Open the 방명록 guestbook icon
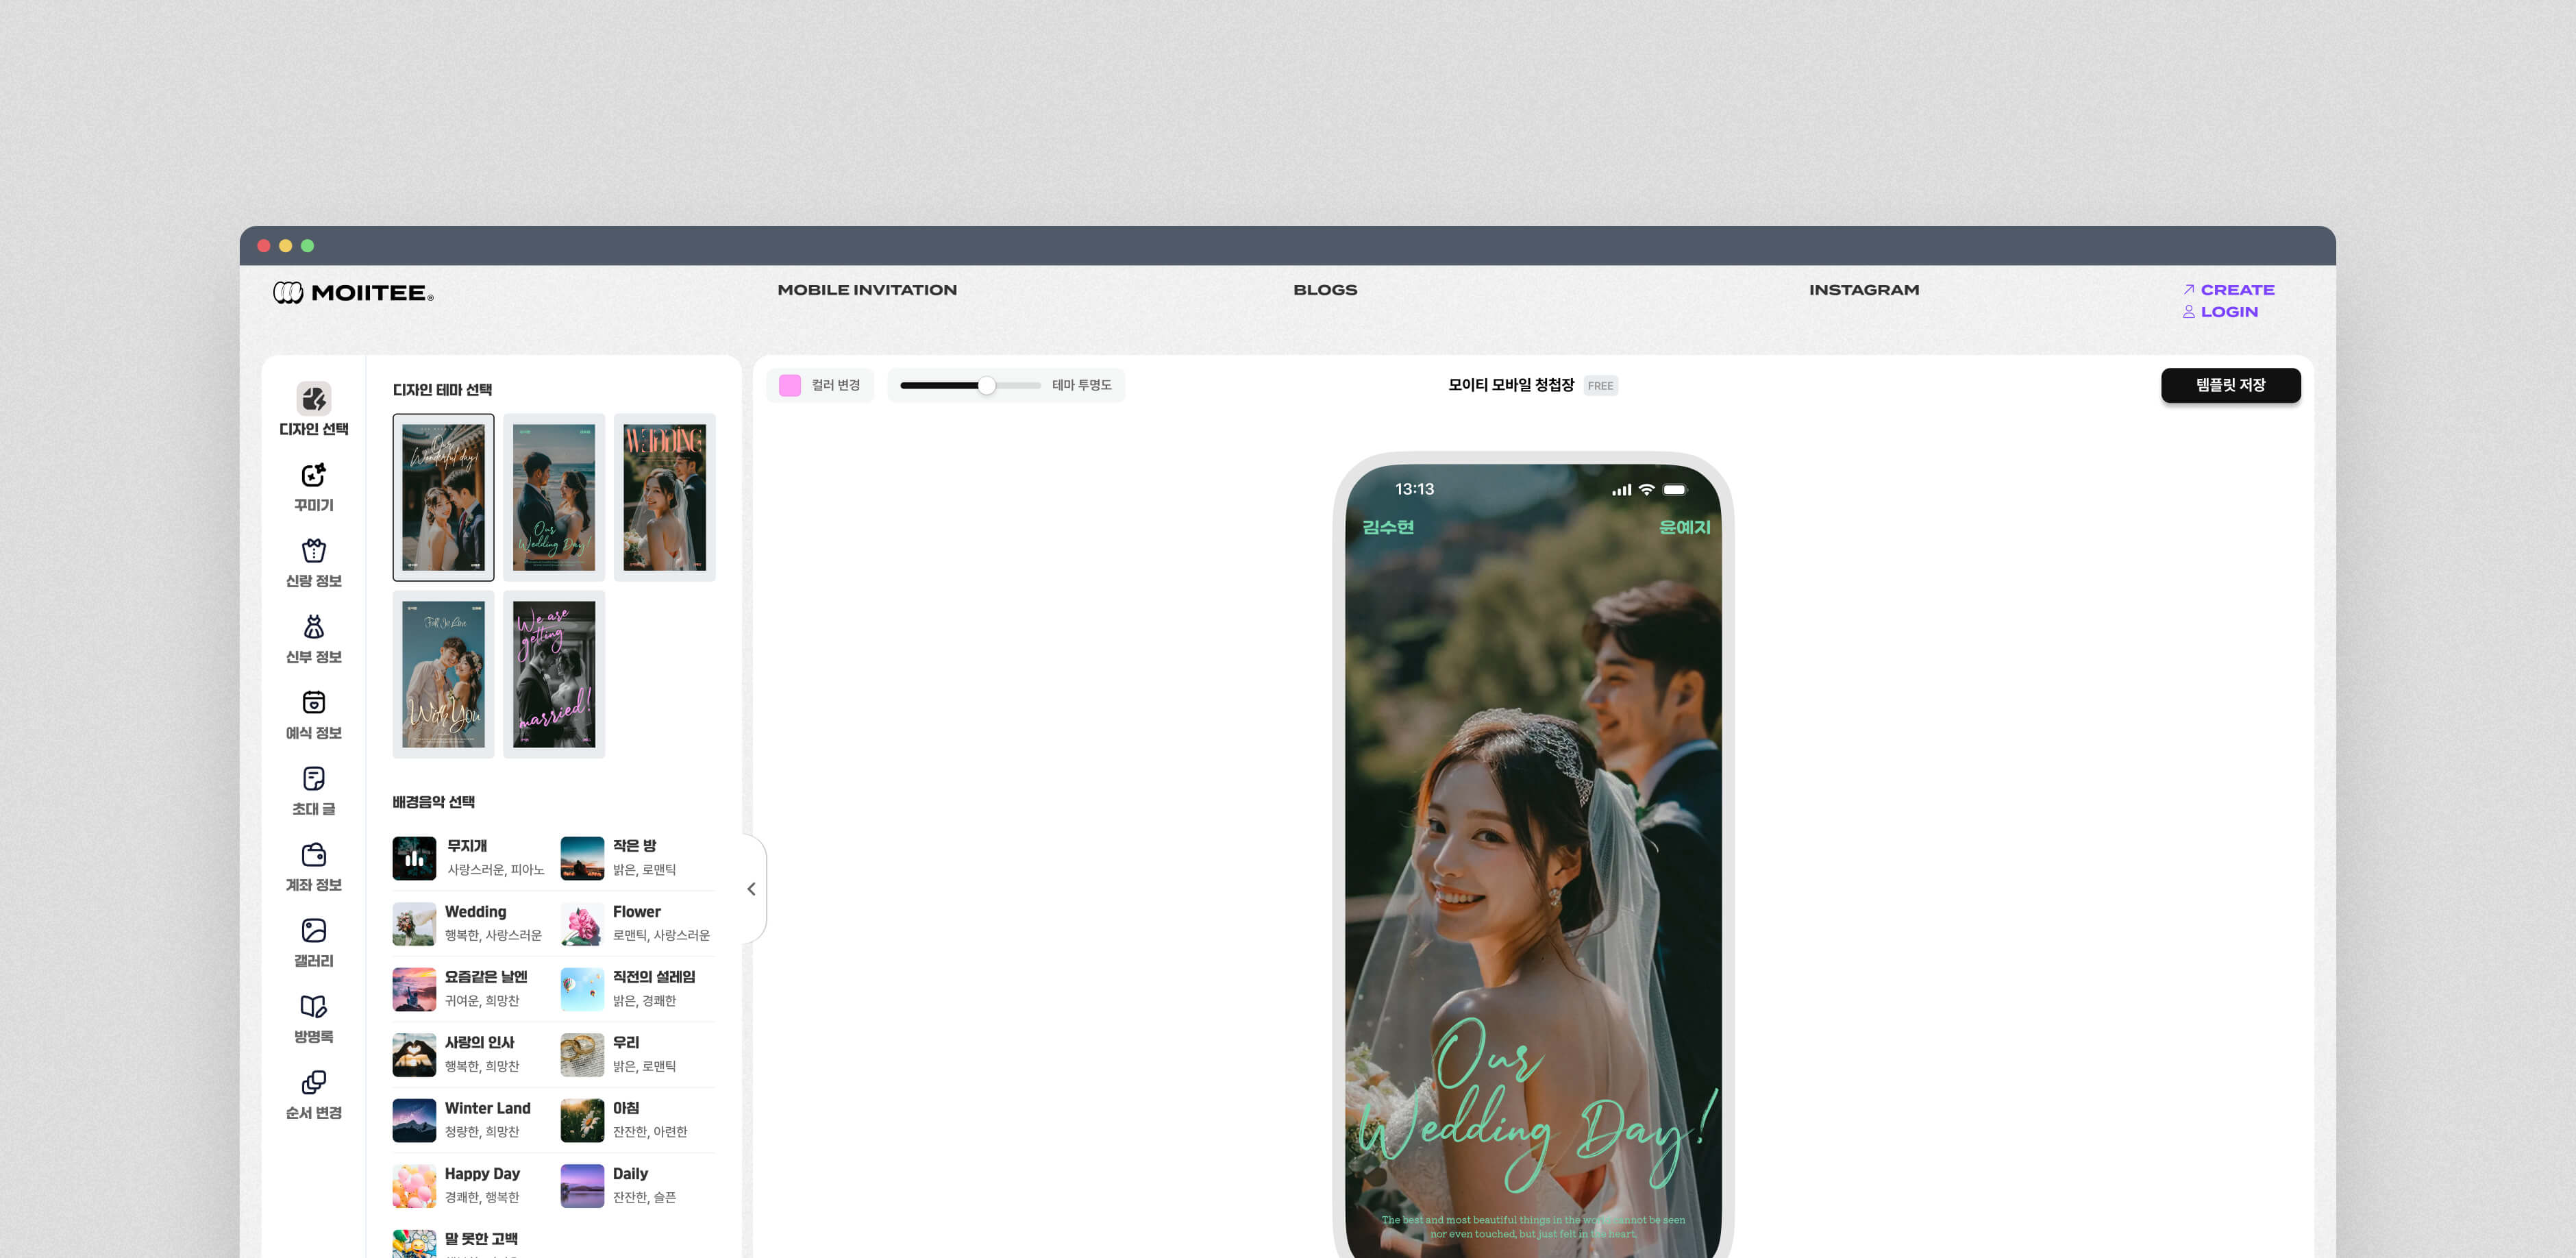The image size is (2576, 1258). 313,1006
